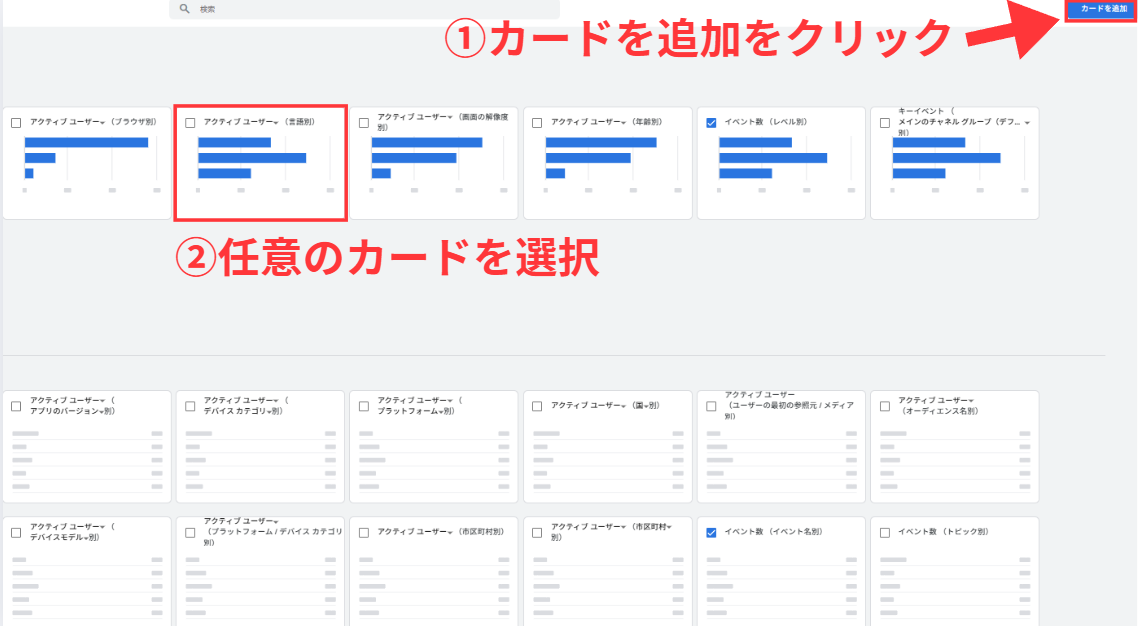
Task: Click the 年齢別 card bar chart
Action: pyautogui.click(x=601, y=158)
